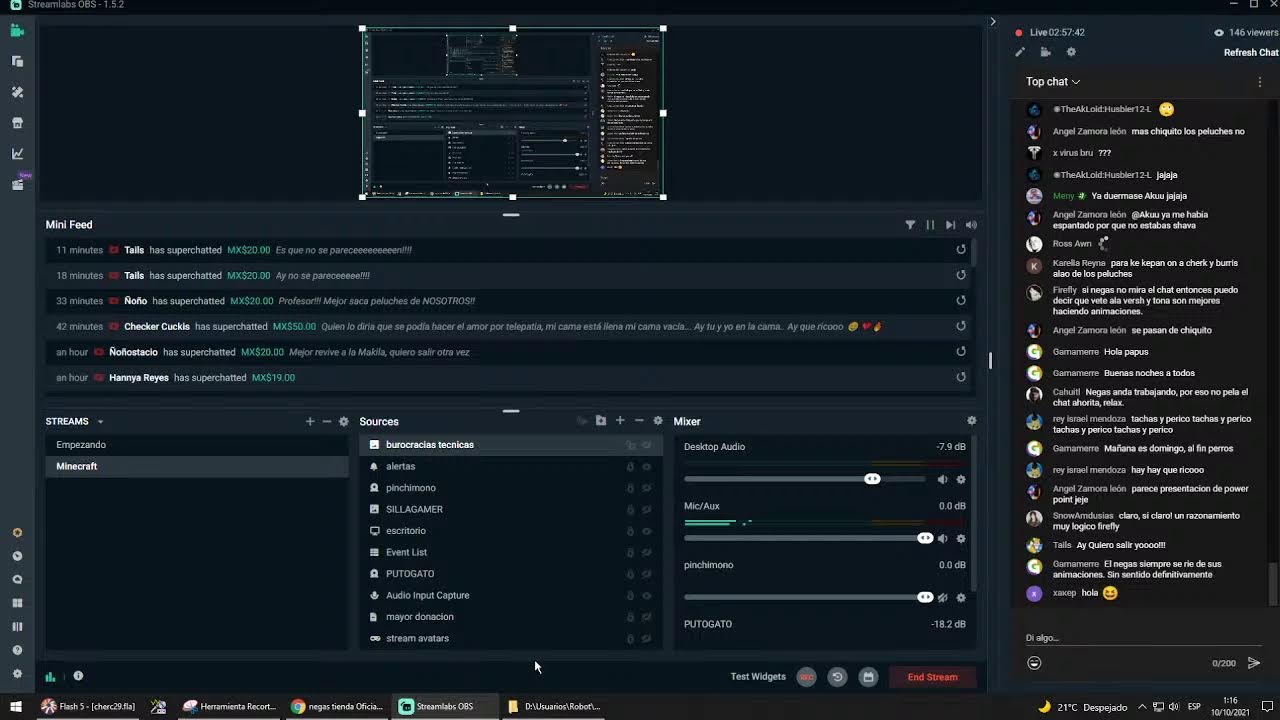
Task: Collapse the chat panel with the arrow
Action: tap(992, 21)
